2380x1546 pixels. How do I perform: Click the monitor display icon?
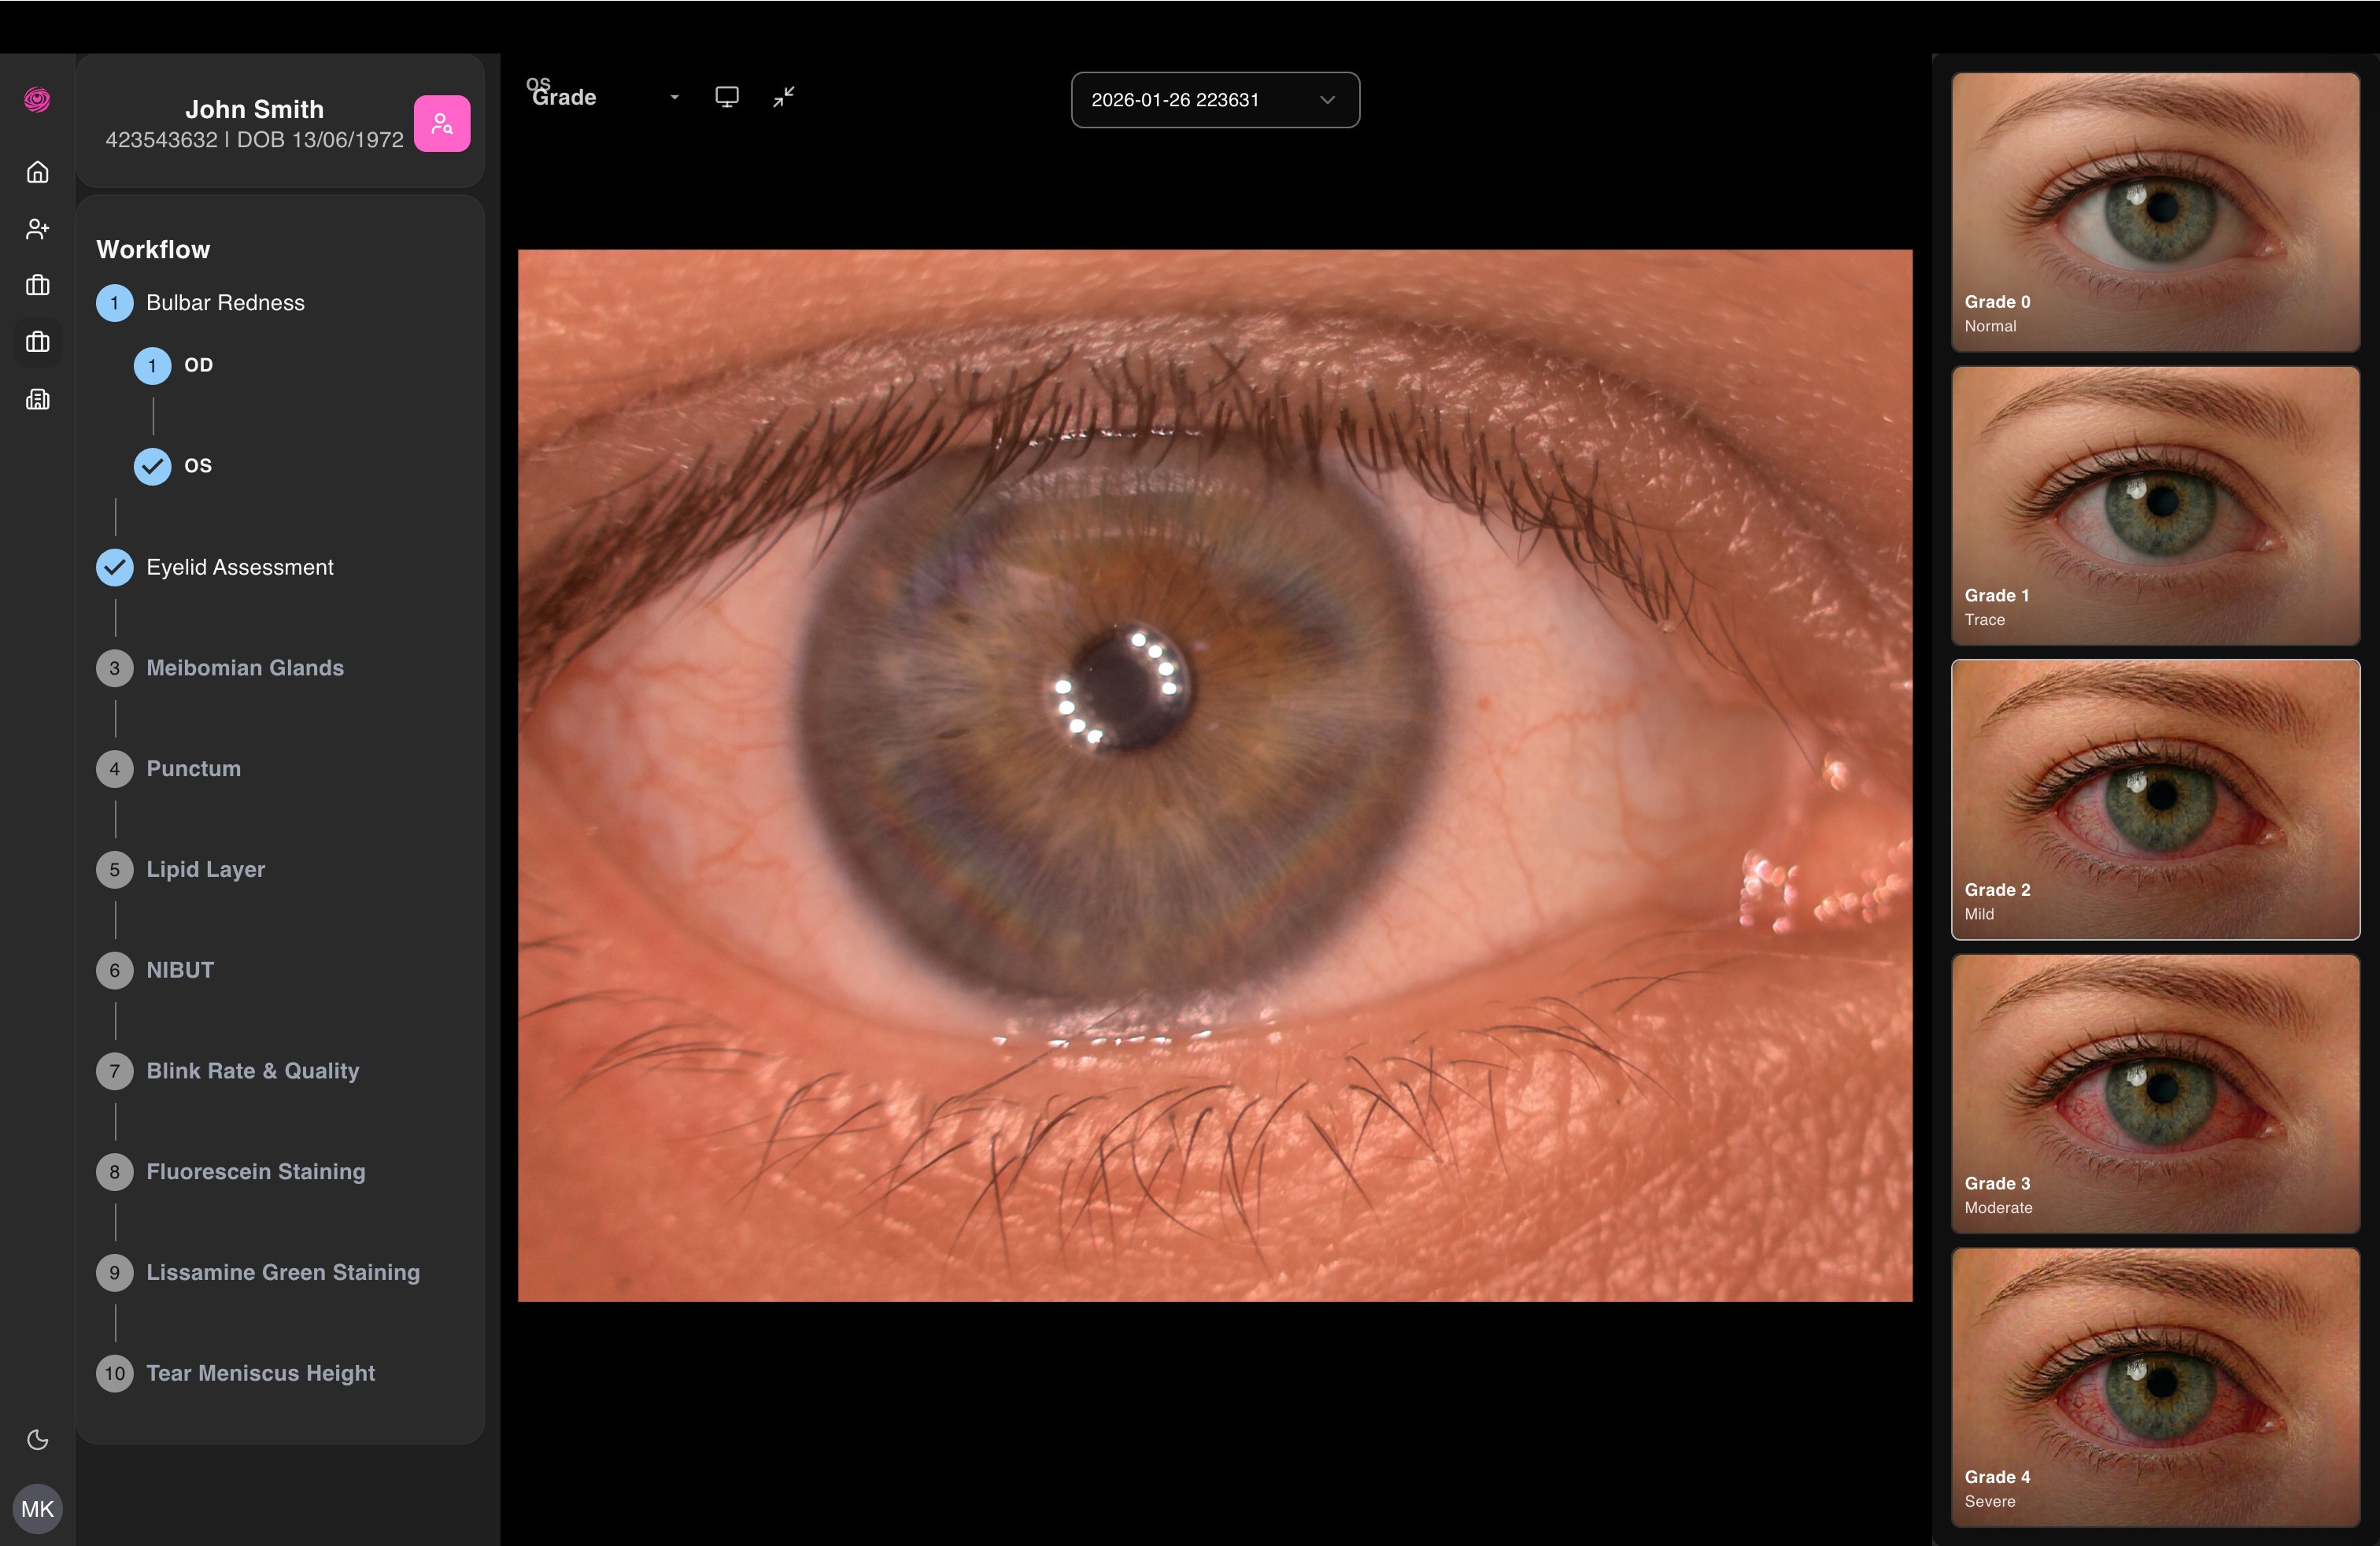tap(727, 97)
